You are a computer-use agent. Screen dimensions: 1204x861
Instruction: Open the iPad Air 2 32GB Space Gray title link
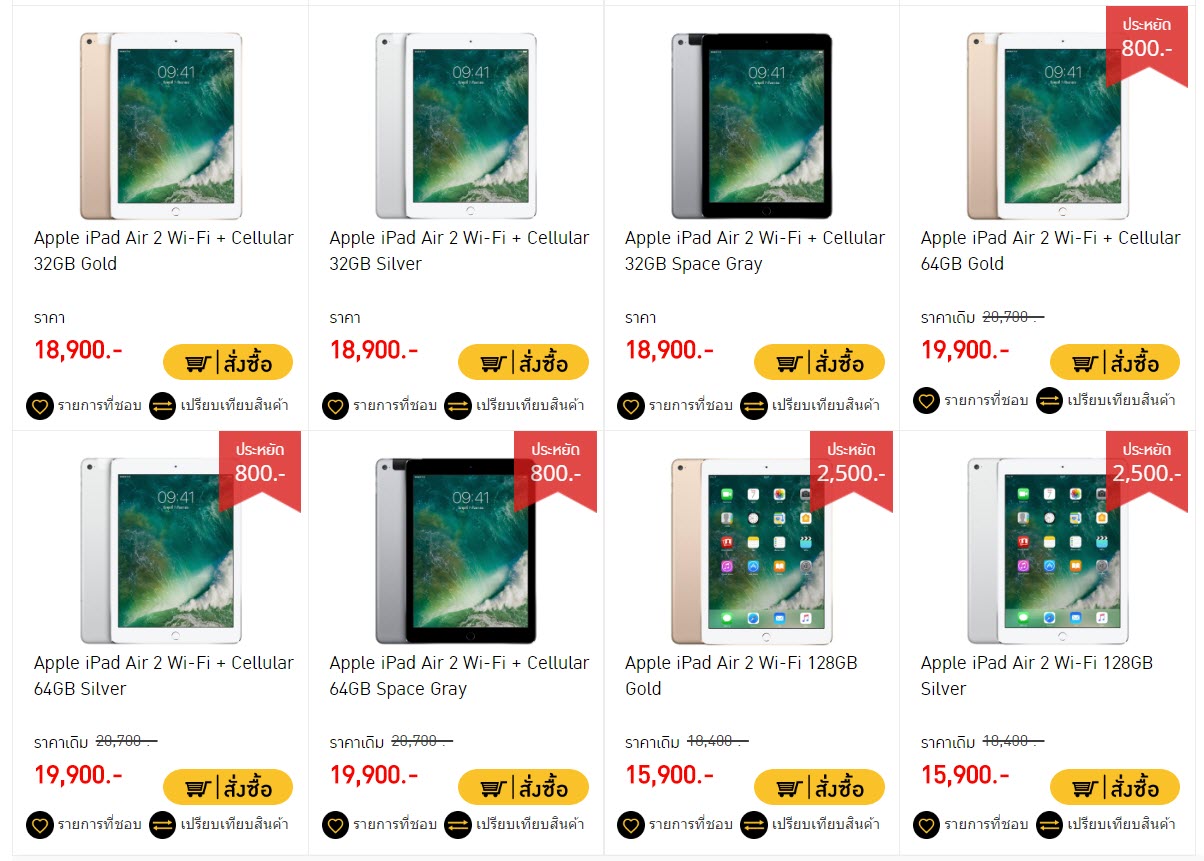click(x=755, y=251)
